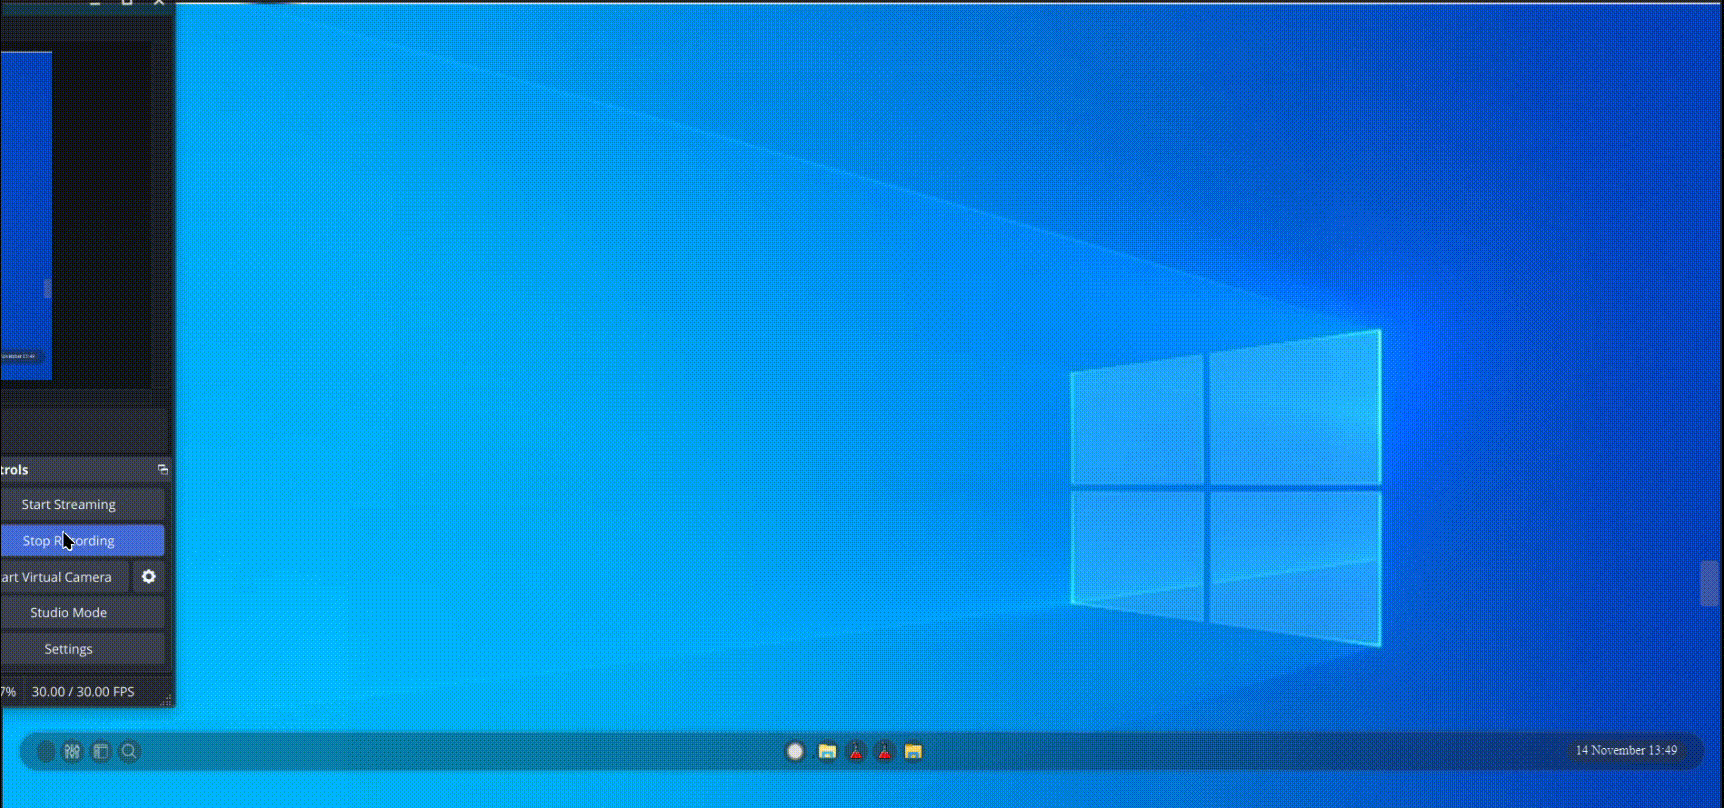The image size is (1724, 808).
Task: Click the right red flask taskbar icon
Action: pyautogui.click(x=884, y=751)
